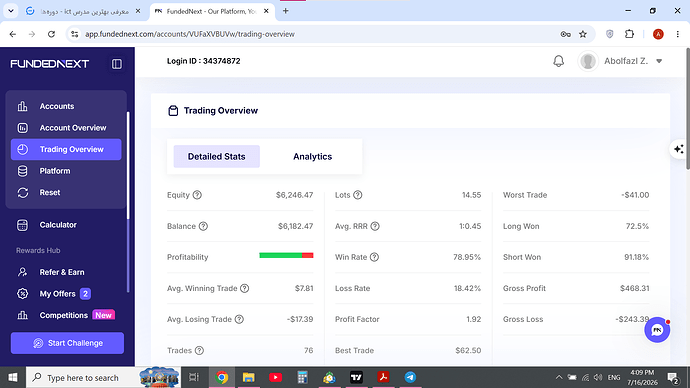Image resolution: width=690 pixels, height=388 pixels.
Task: Select the Detailed Stats tab
Action: tap(217, 157)
